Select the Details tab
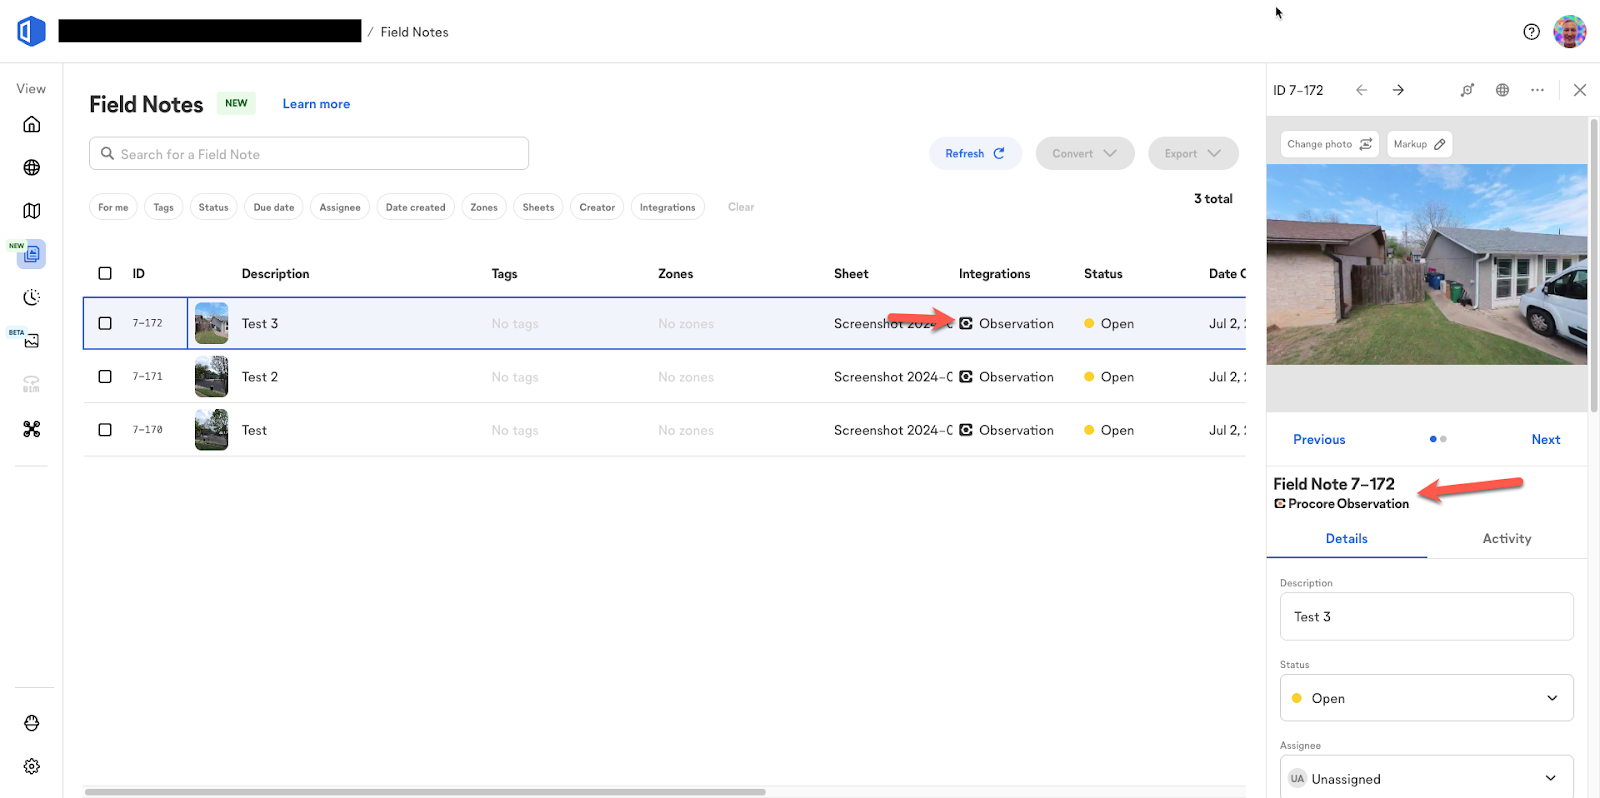 pos(1346,539)
